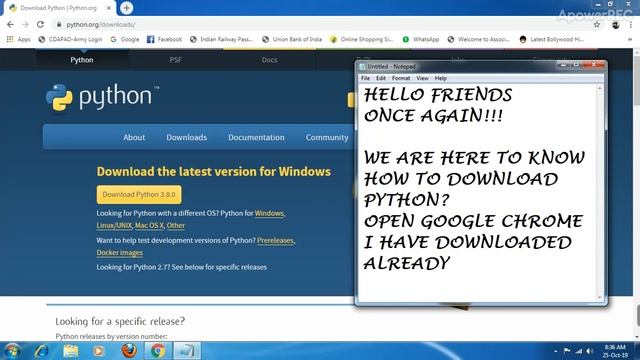Open the taskbar clock and date
Screen dimensions: 640x360
click(615, 351)
